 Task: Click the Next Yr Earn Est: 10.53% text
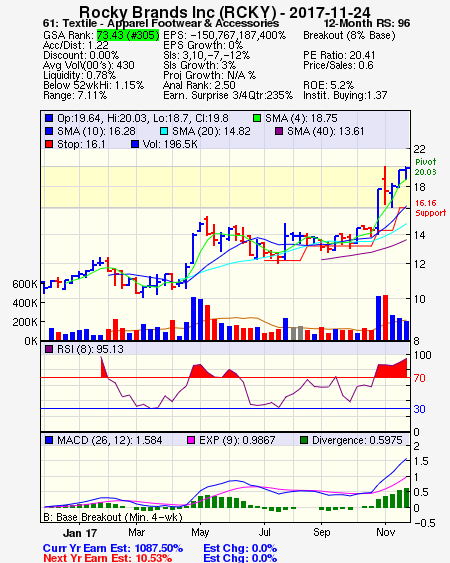pos(107,558)
